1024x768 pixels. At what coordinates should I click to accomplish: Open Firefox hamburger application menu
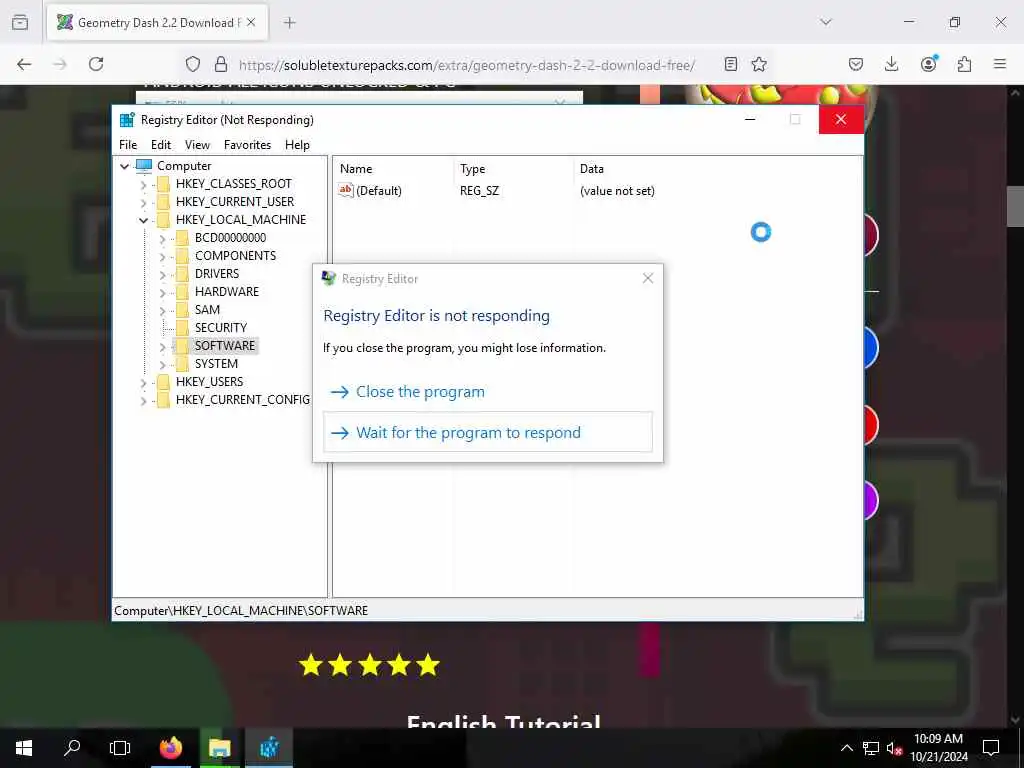[x=1000, y=64]
